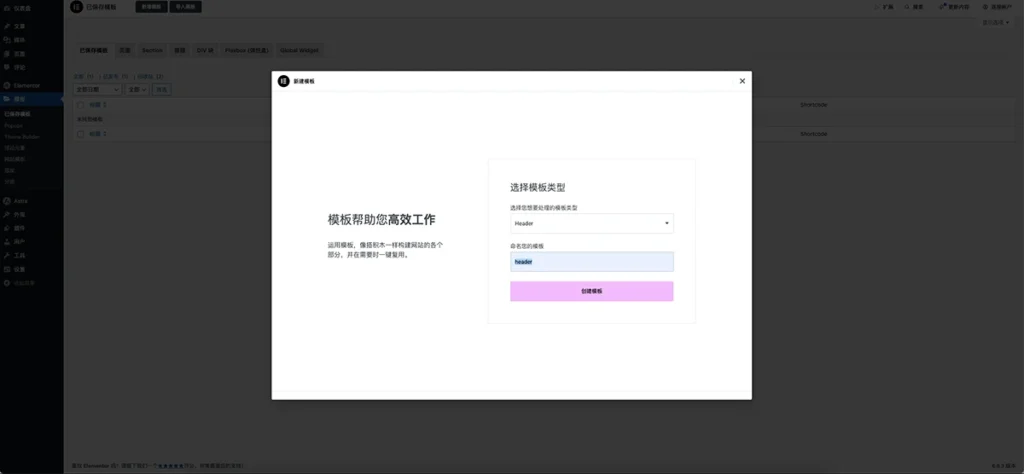Click the Elementor logo in dialog header
1024x474 pixels.
[284, 81]
